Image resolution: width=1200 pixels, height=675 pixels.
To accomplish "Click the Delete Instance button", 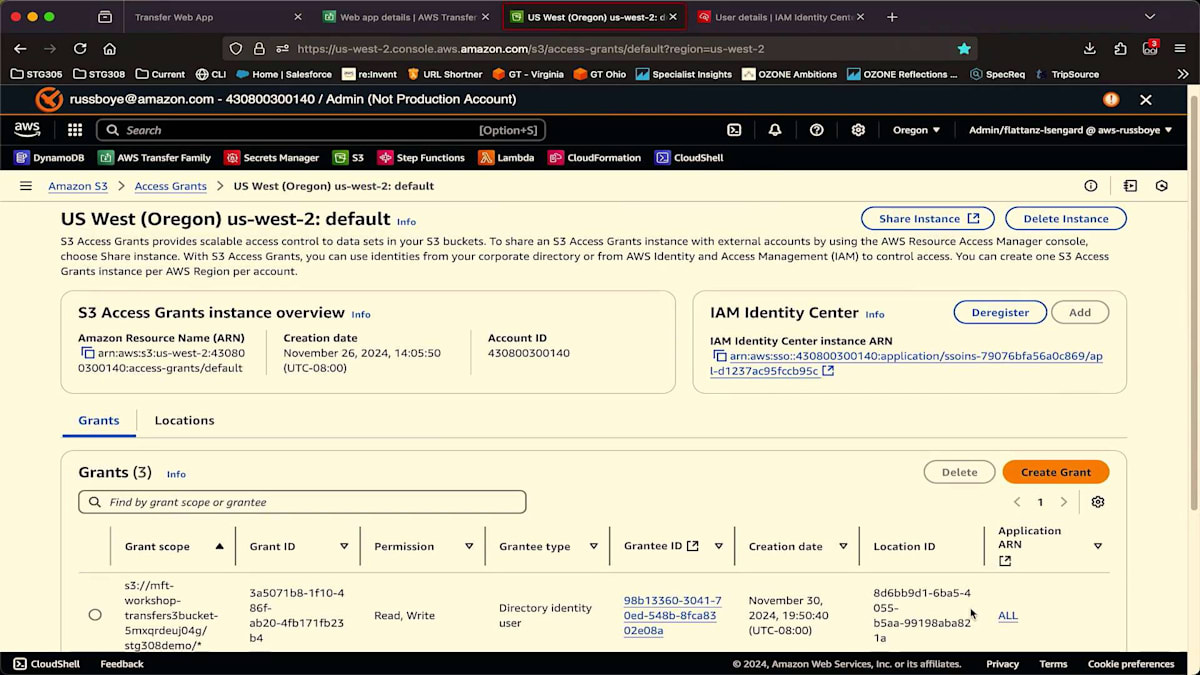I will pos(1066,219).
